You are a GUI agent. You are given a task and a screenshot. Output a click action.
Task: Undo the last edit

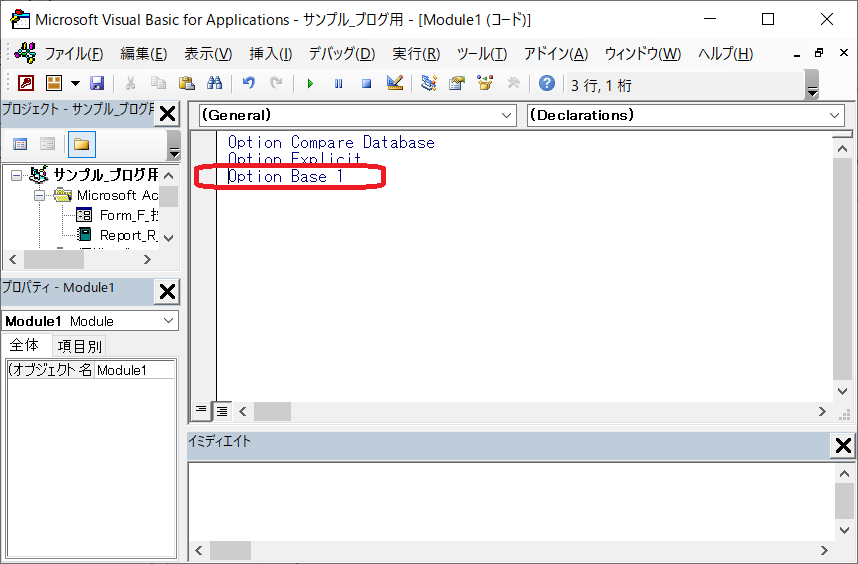[249, 83]
